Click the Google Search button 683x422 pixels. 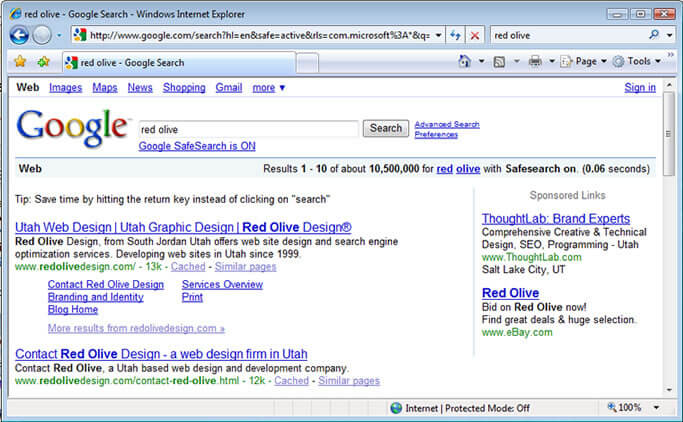386,128
